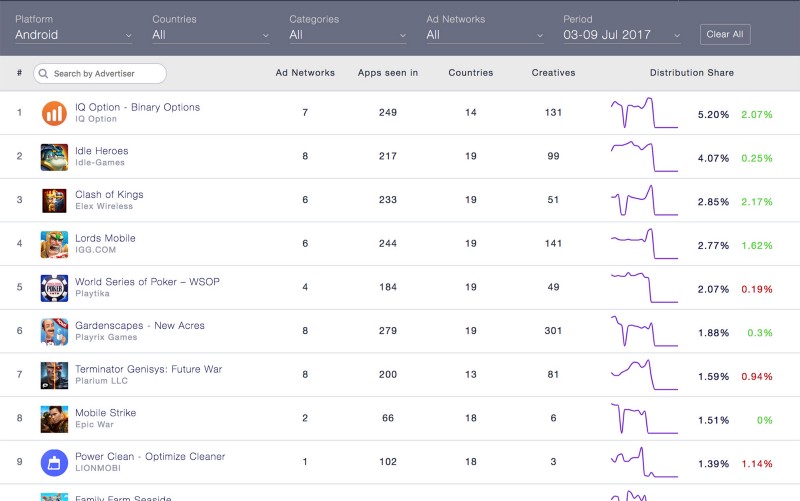
Task: Open World Series of Poker – WSOP entry
Action: pyautogui.click(x=147, y=282)
